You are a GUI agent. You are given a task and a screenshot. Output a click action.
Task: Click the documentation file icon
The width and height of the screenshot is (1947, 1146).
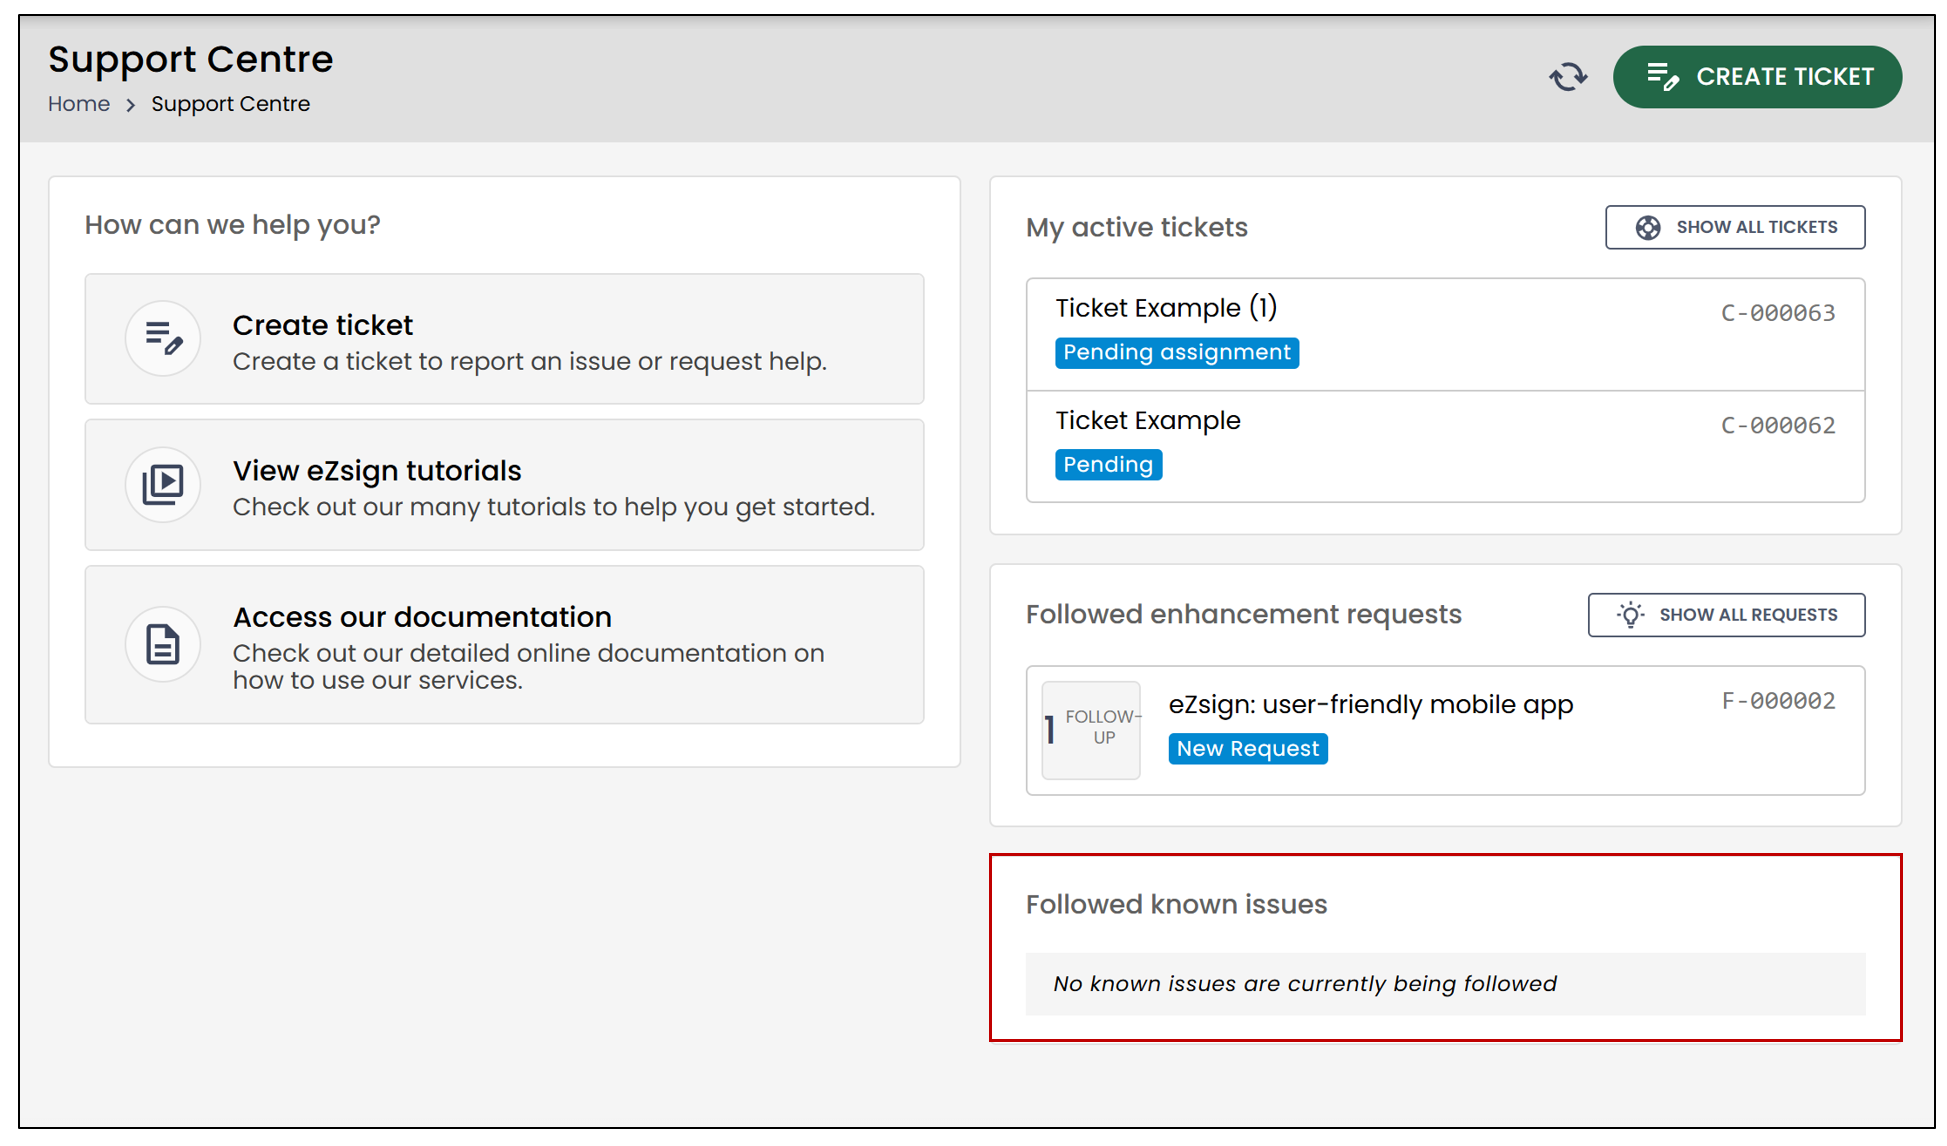click(x=163, y=644)
